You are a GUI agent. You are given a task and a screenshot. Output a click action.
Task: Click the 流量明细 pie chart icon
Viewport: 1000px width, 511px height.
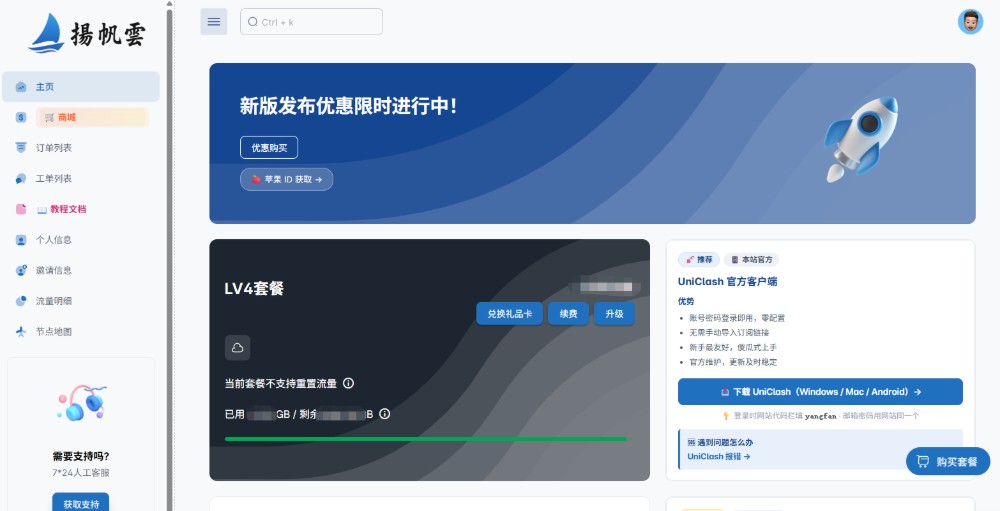pos(21,301)
